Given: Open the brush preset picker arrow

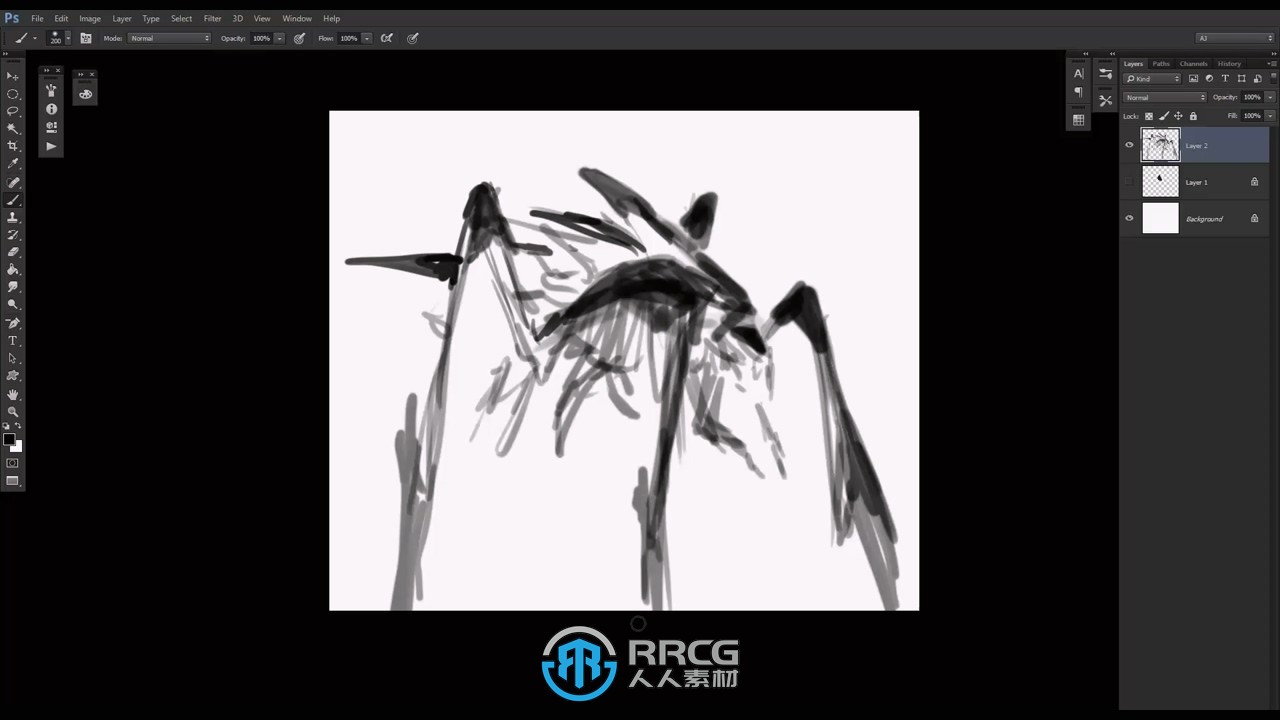Looking at the screenshot, I should coord(68,38).
